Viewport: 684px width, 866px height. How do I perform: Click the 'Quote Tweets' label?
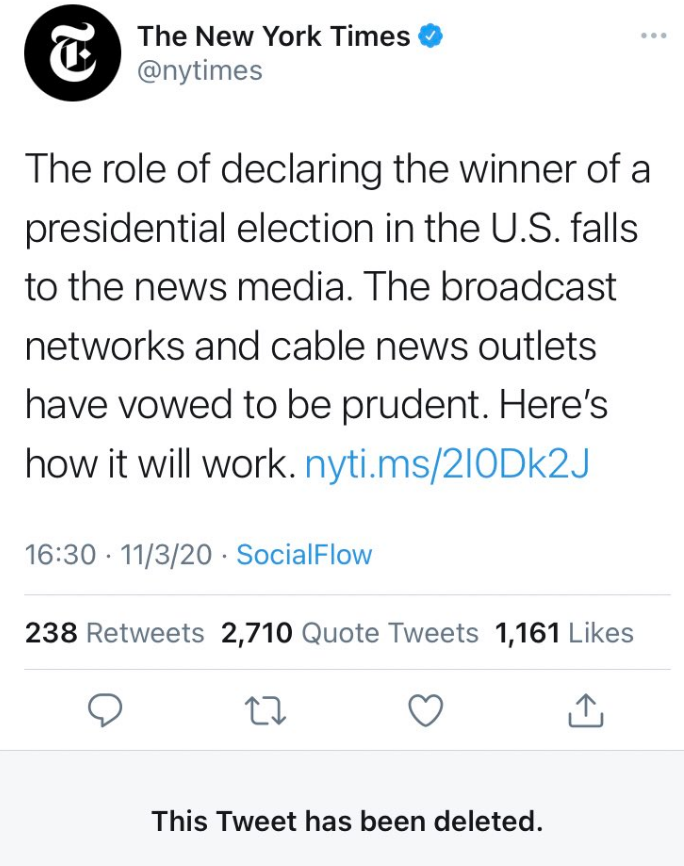click(x=390, y=633)
